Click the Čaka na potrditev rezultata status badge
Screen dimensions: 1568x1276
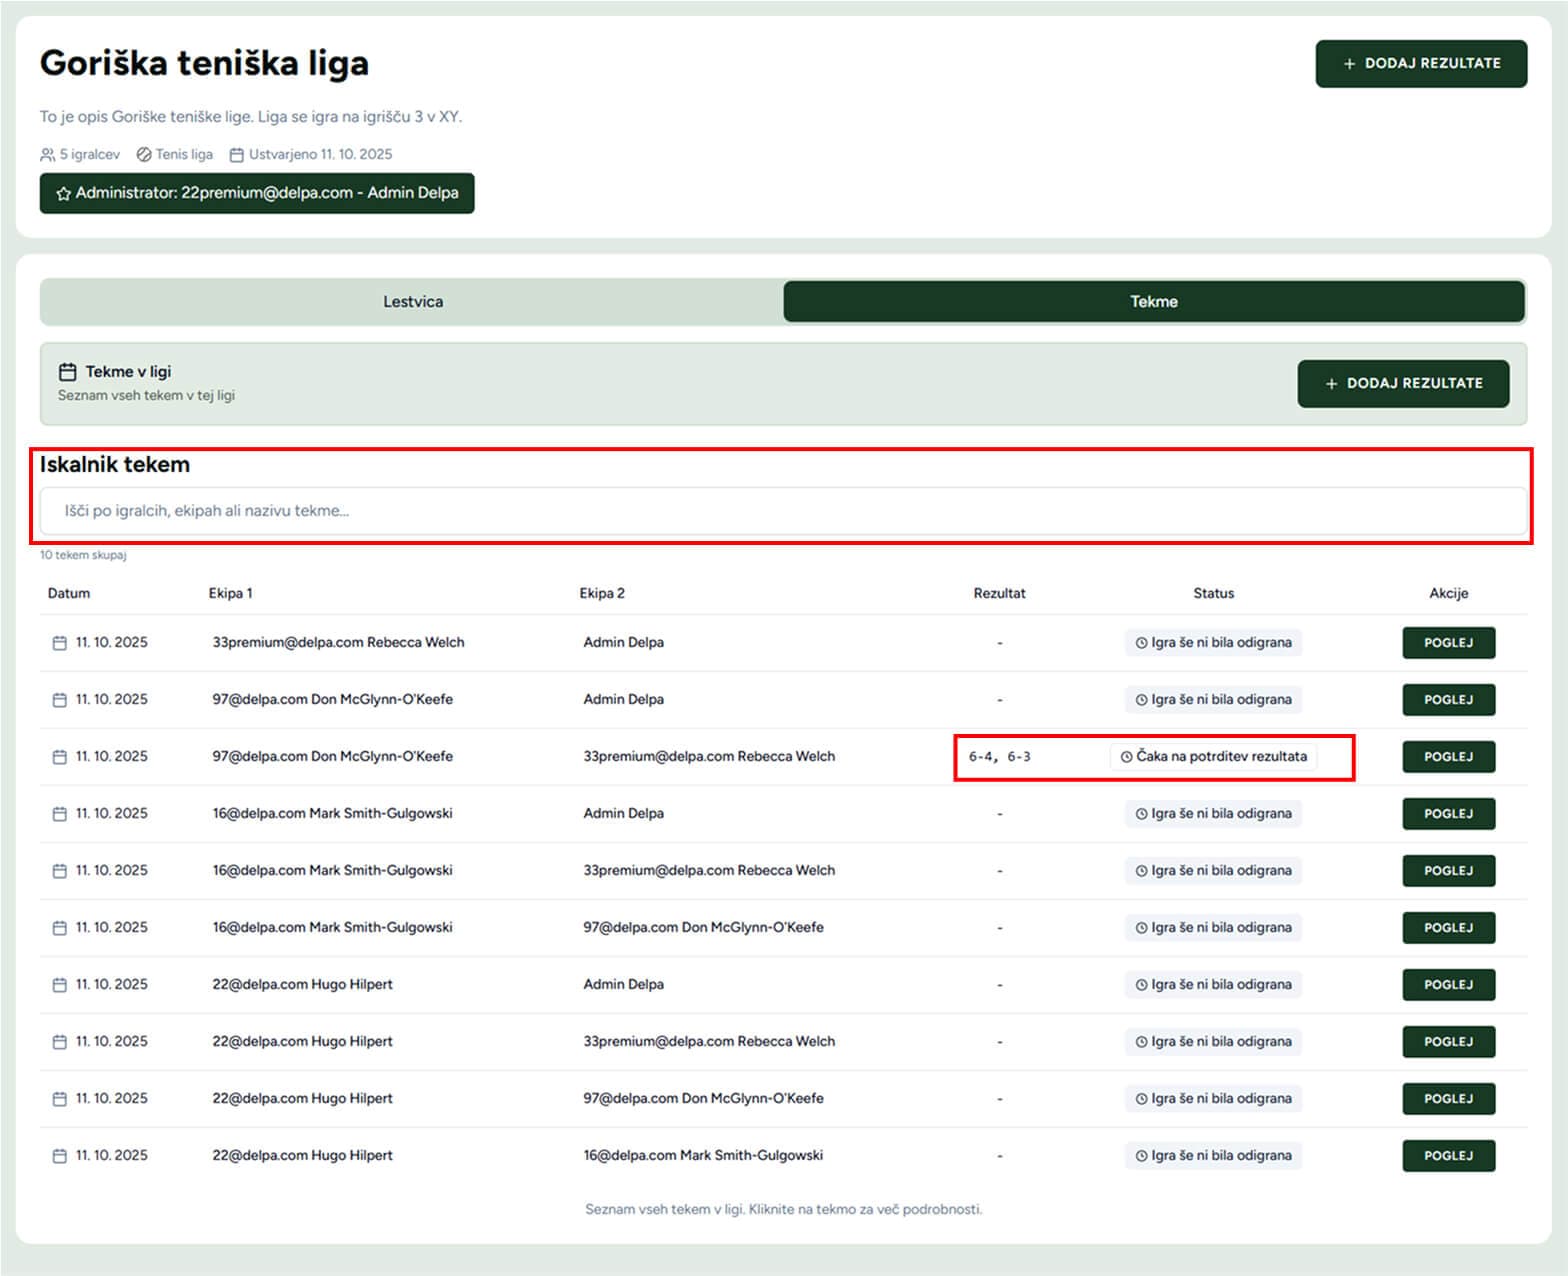(x=1213, y=757)
